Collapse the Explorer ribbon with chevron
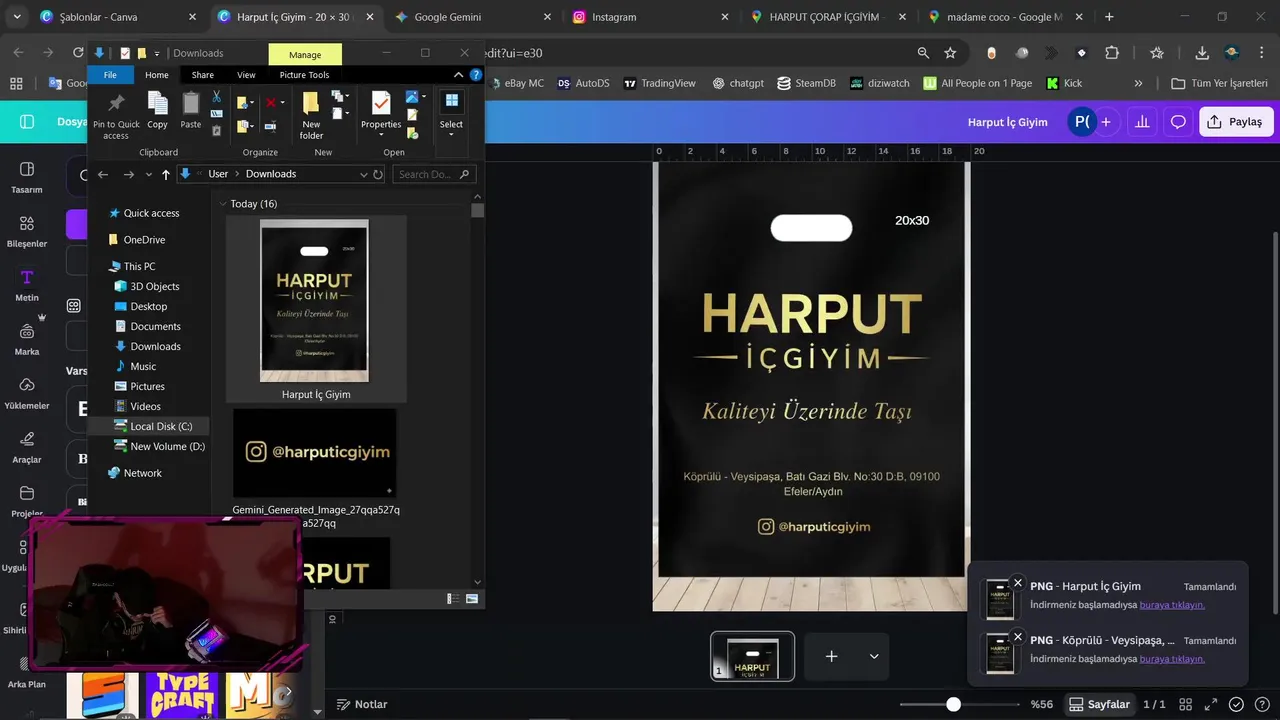1280x720 pixels. [459, 75]
